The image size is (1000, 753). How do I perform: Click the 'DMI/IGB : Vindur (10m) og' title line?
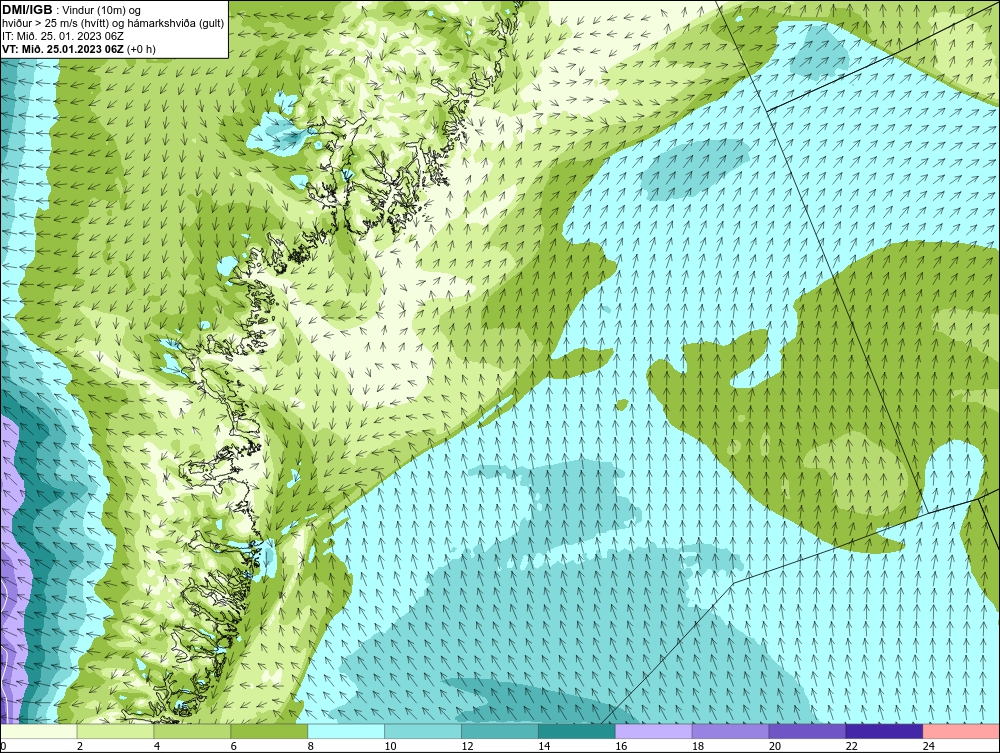click(72, 10)
